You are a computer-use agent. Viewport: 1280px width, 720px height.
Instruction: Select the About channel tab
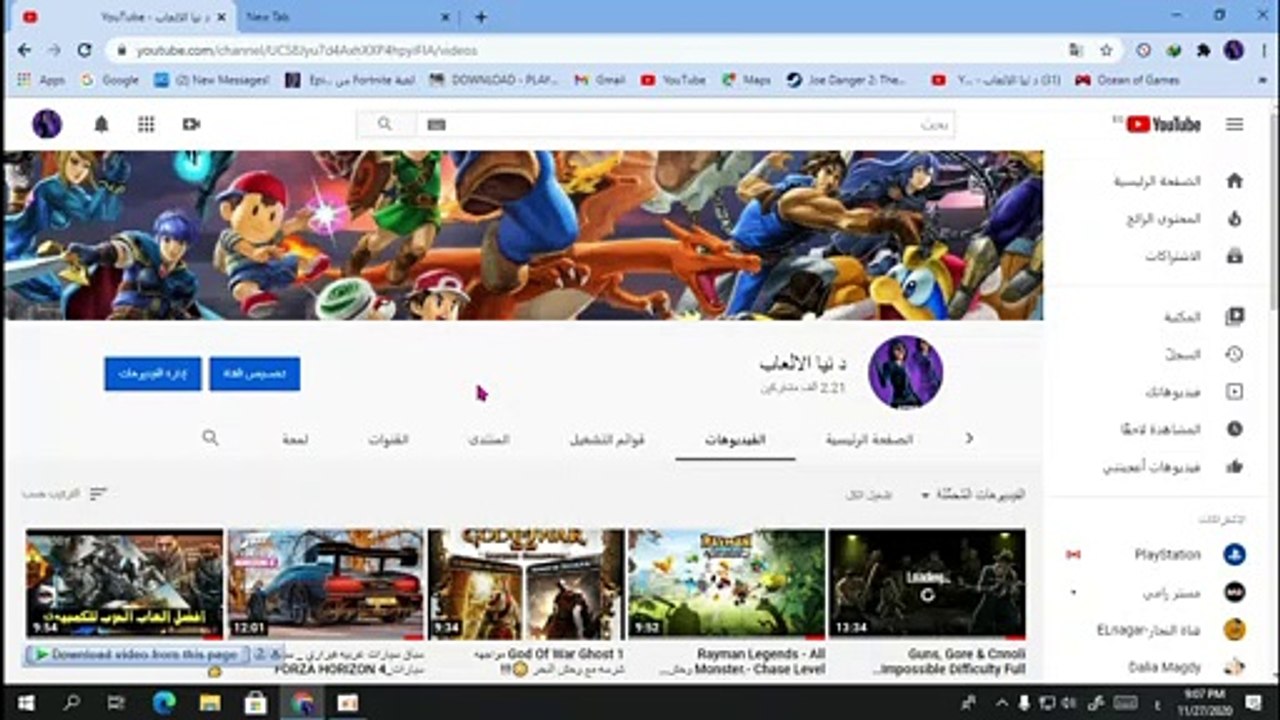295,439
